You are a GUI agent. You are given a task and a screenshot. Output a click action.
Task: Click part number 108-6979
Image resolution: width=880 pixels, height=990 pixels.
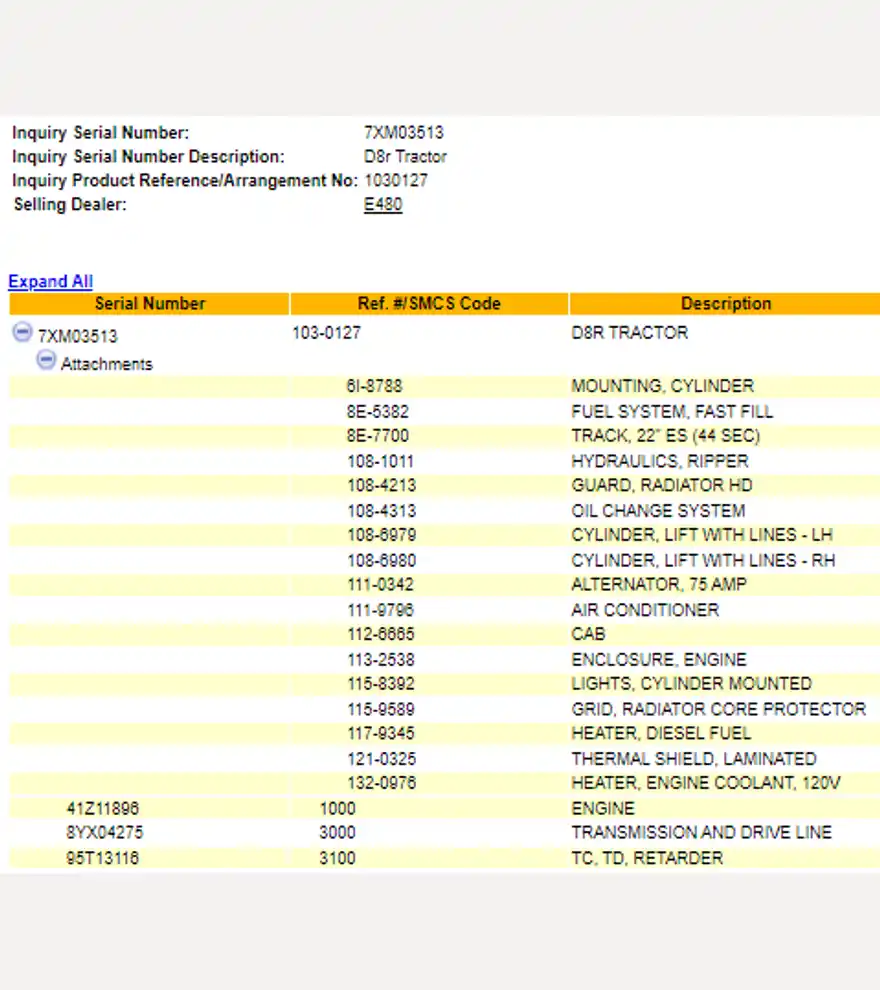(x=382, y=535)
